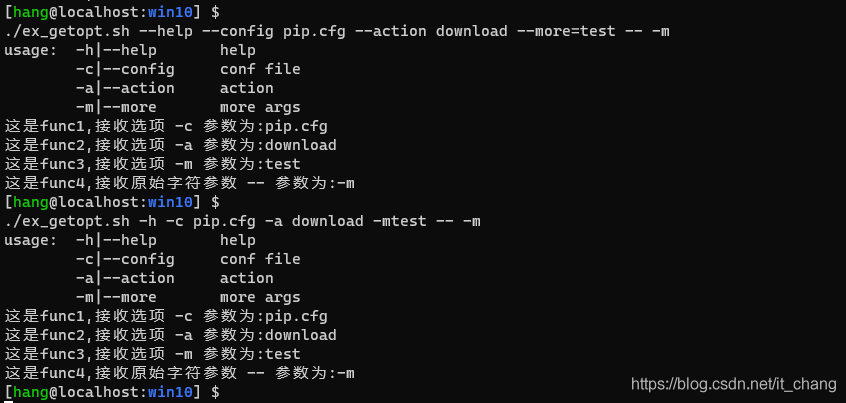
Task: Click second func4 line ending in -m
Action: (x=180, y=373)
